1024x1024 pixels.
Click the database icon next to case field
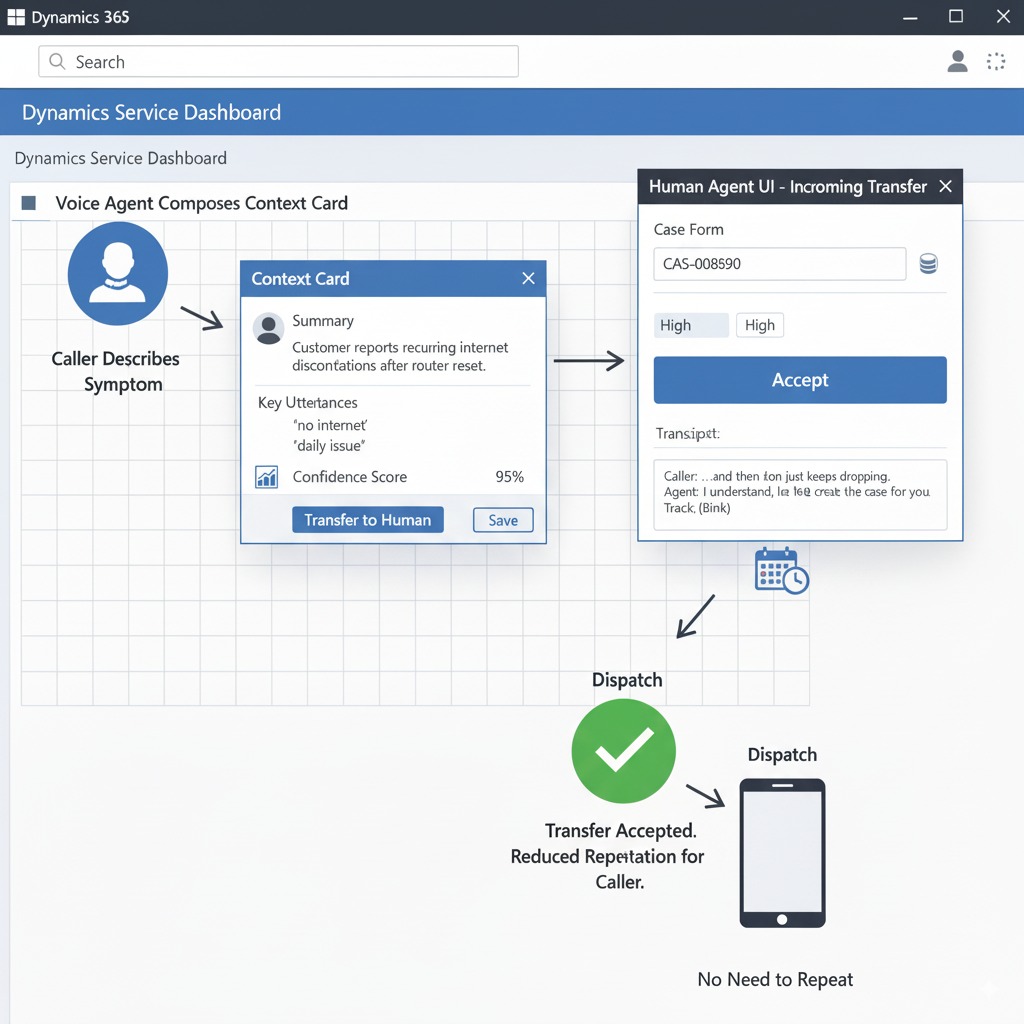(928, 264)
